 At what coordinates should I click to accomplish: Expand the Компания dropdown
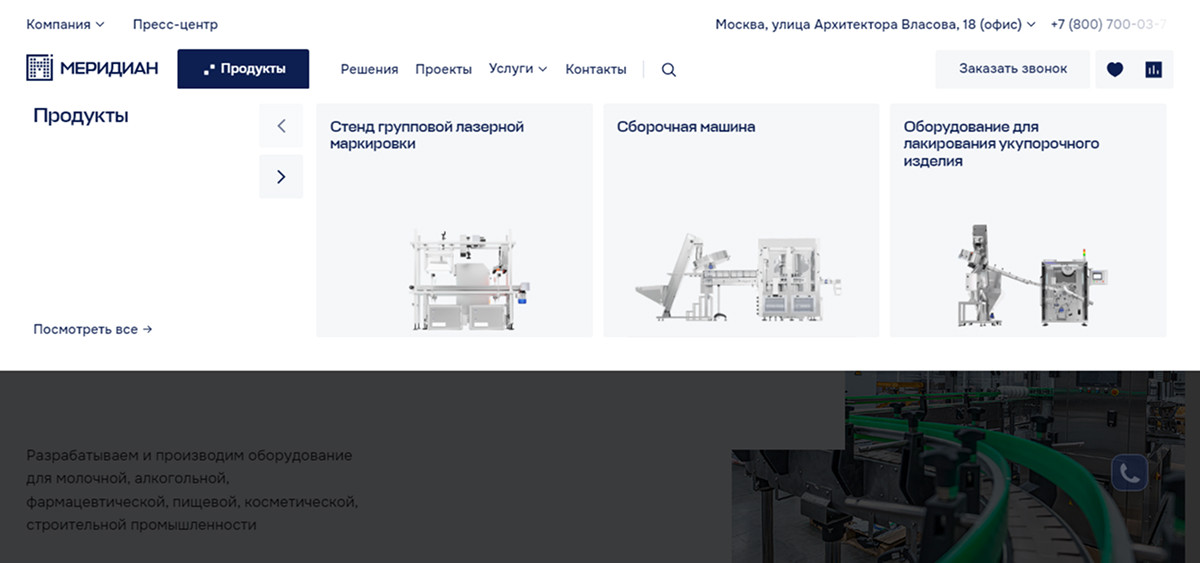[x=65, y=24]
